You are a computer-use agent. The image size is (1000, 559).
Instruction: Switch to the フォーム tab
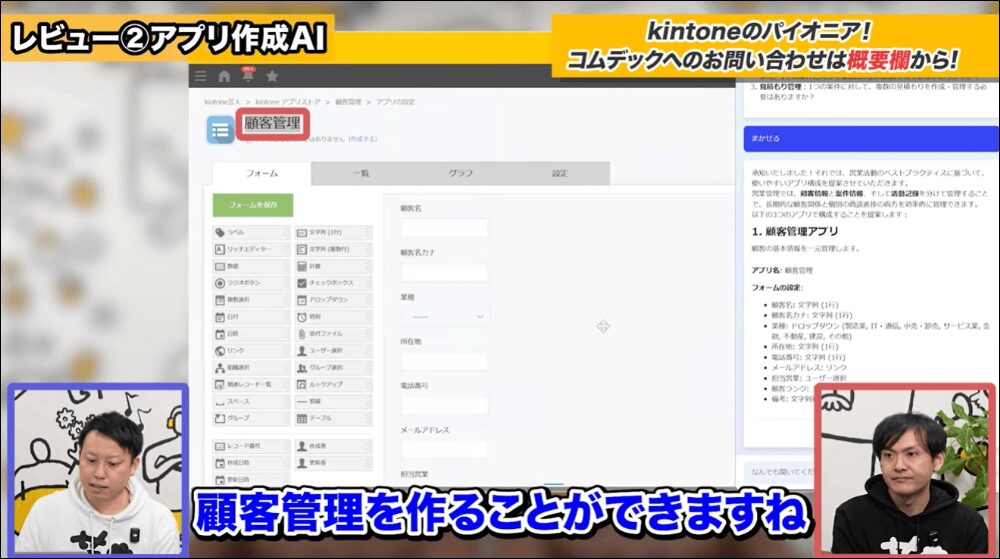[x=261, y=173]
